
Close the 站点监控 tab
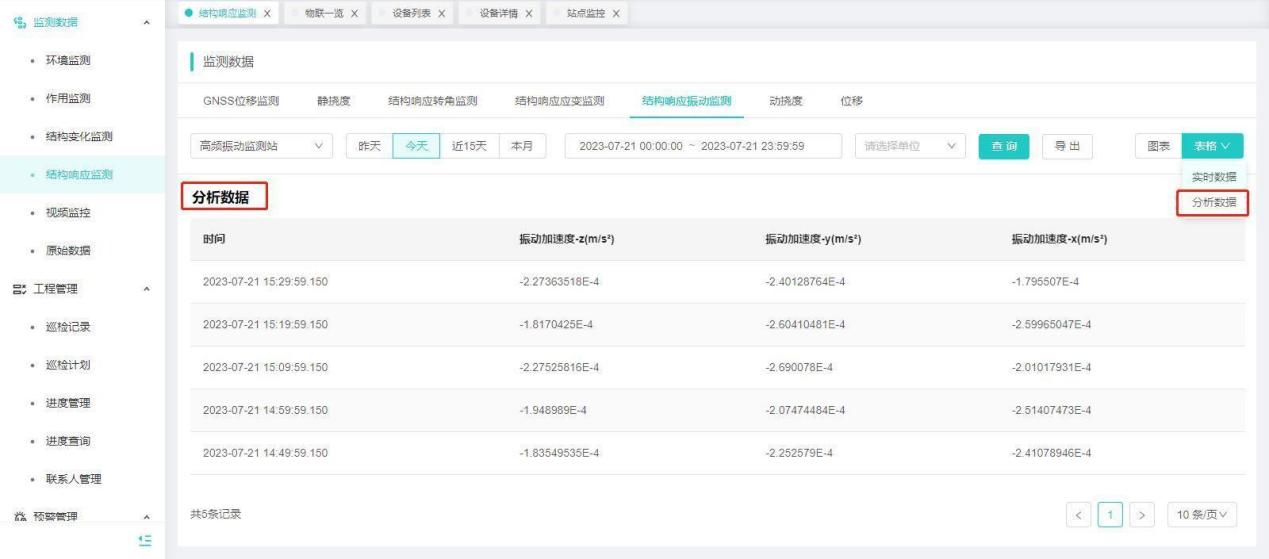pyautogui.click(x=616, y=13)
